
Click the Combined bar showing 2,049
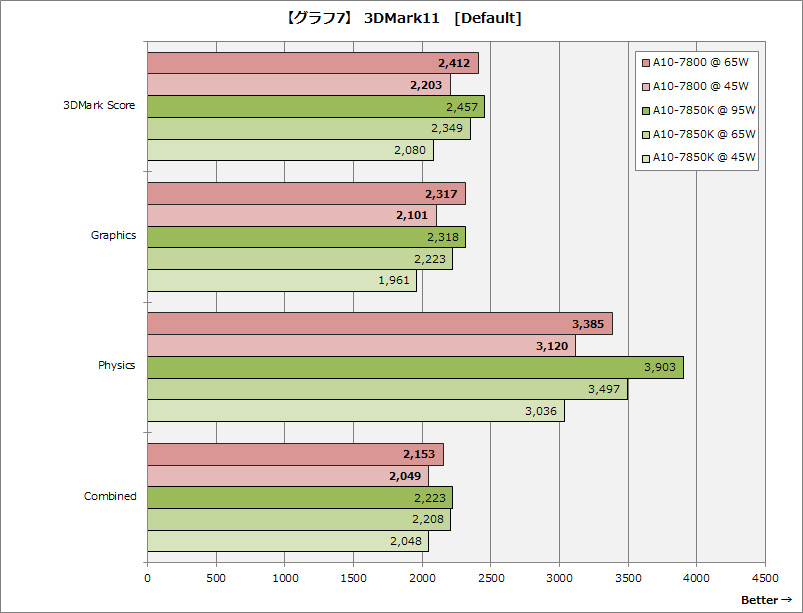click(287, 476)
